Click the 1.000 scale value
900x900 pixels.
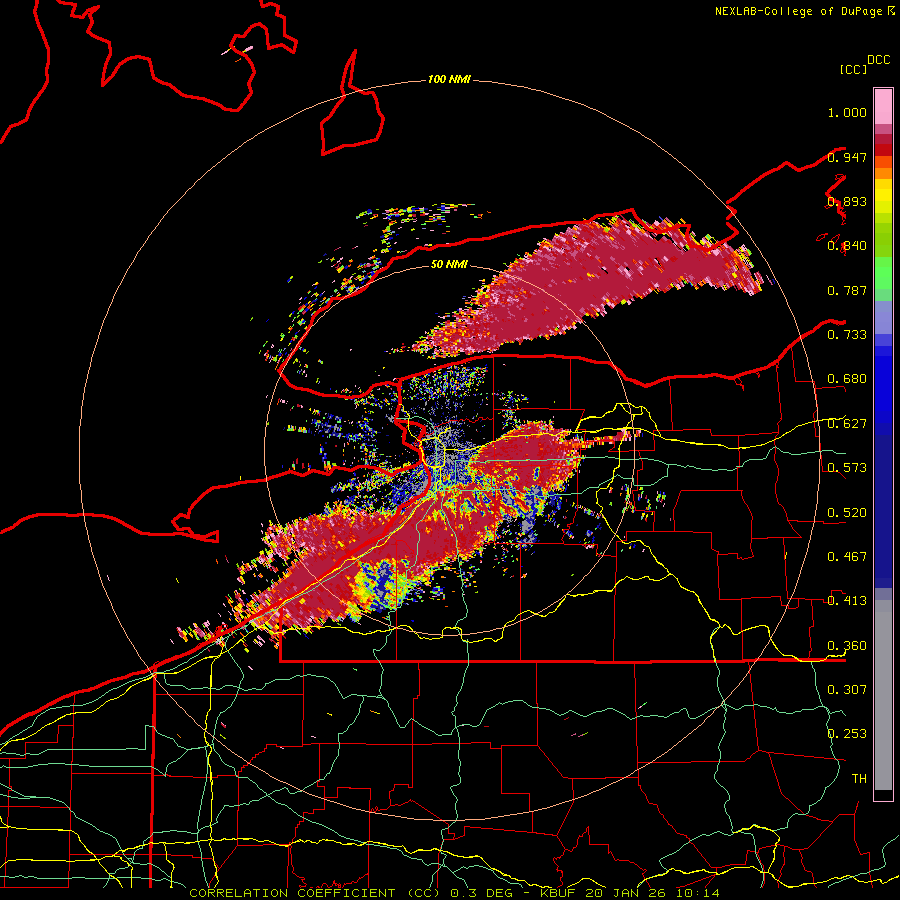(847, 112)
